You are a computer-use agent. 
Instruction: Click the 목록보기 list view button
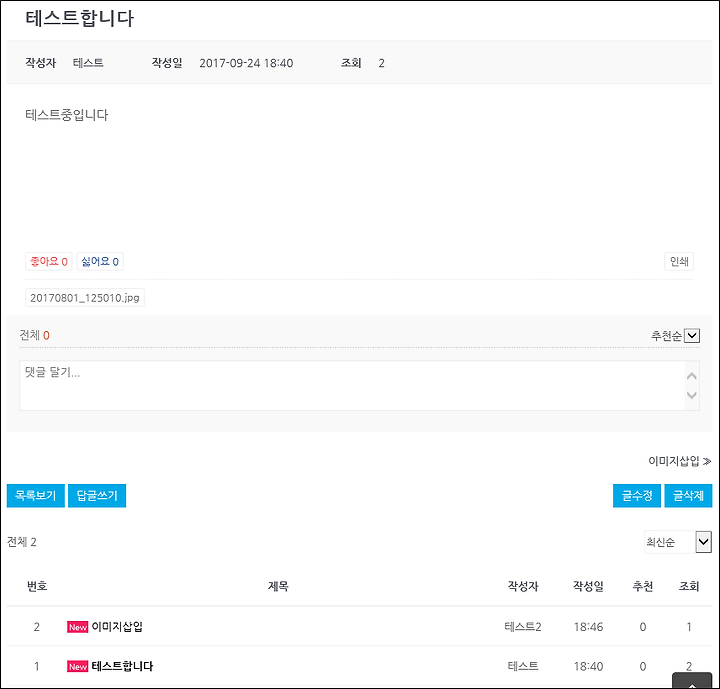click(36, 496)
